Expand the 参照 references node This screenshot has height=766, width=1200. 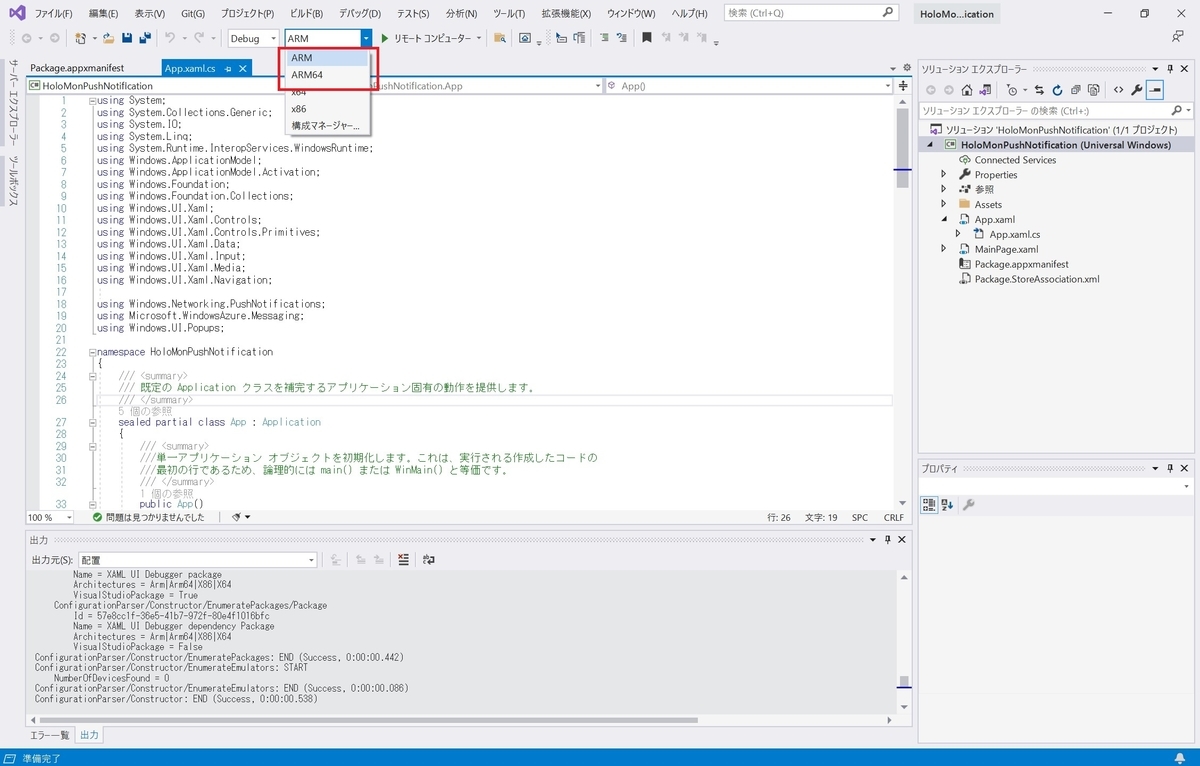coord(943,189)
